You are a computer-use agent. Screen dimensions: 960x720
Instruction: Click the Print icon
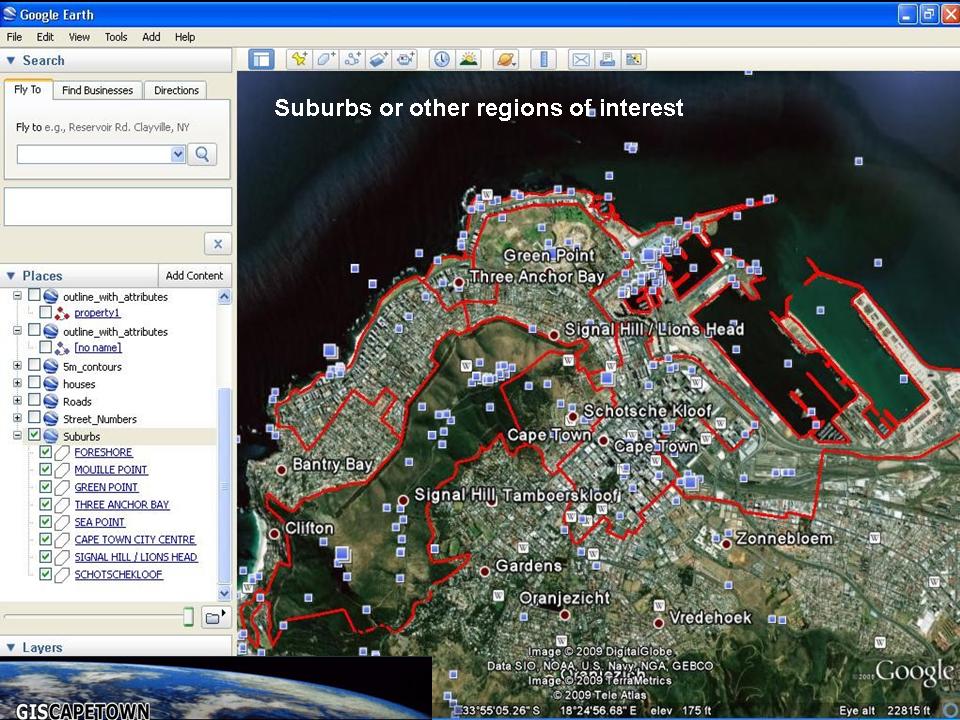(607, 59)
